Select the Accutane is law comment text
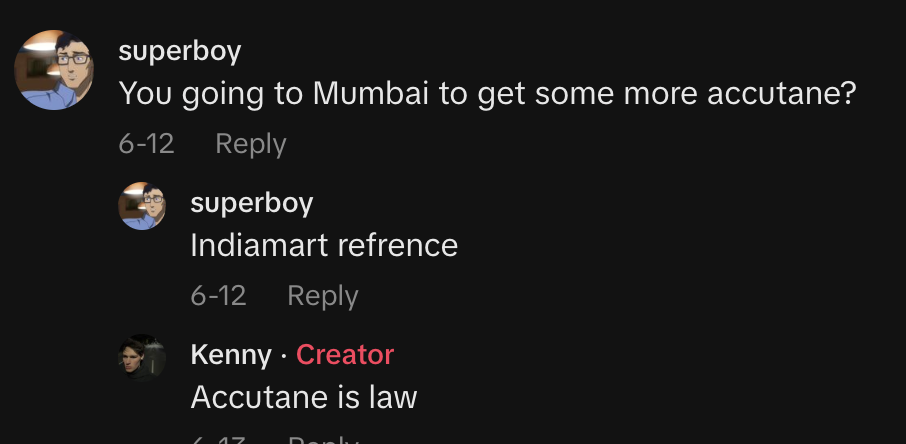Image resolution: width=906 pixels, height=444 pixels. click(304, 397)
